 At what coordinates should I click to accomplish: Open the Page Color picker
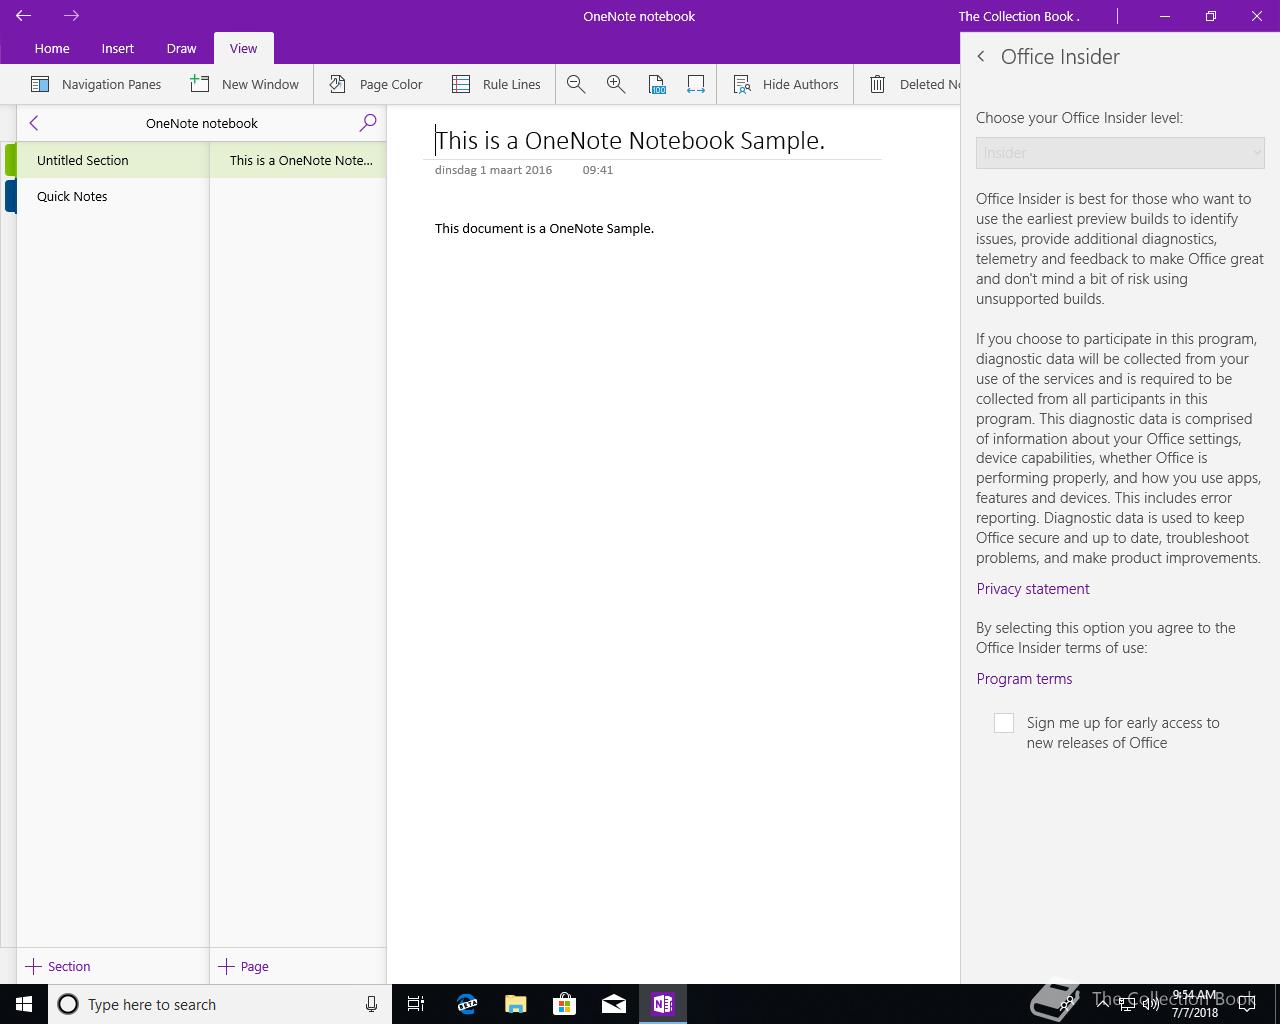click(x=376, y=84)
